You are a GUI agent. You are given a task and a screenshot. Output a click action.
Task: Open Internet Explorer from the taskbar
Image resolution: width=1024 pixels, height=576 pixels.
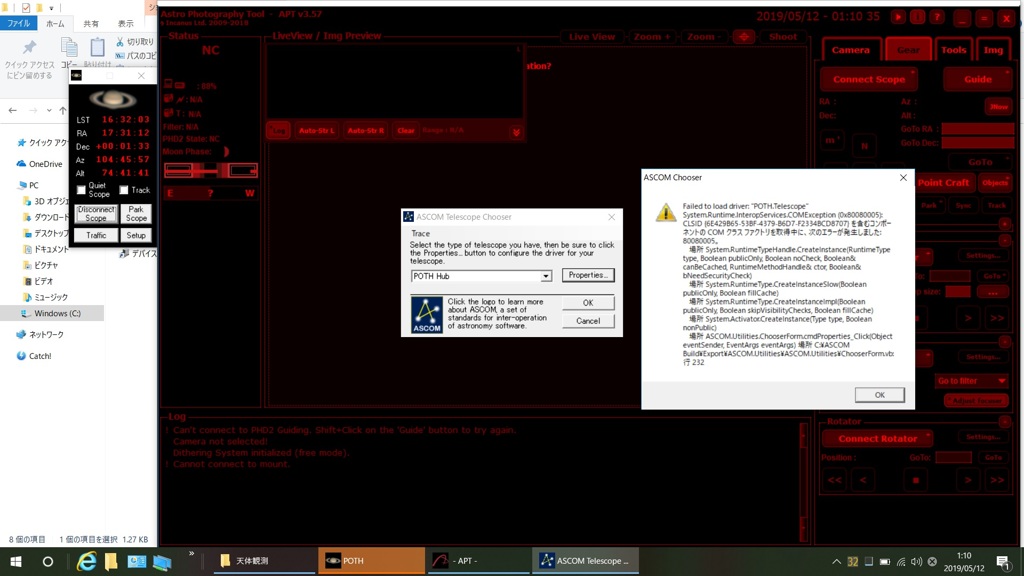tap(86, 561)
